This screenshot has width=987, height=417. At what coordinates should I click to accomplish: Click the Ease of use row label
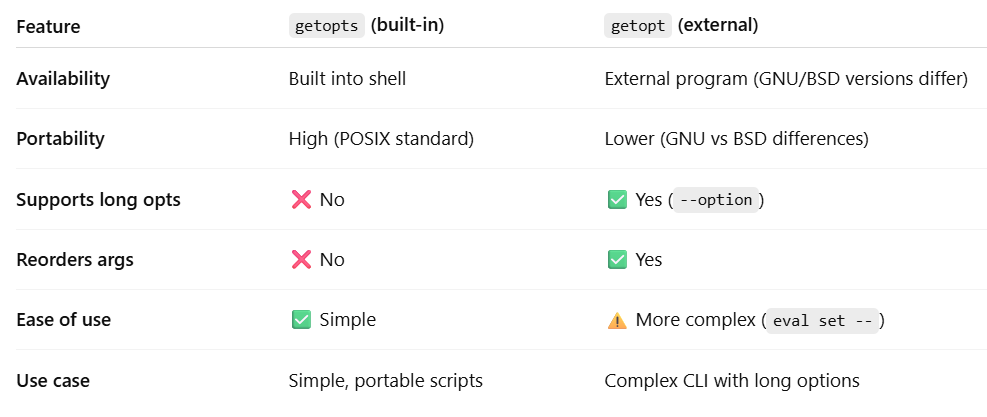[64, 319]
